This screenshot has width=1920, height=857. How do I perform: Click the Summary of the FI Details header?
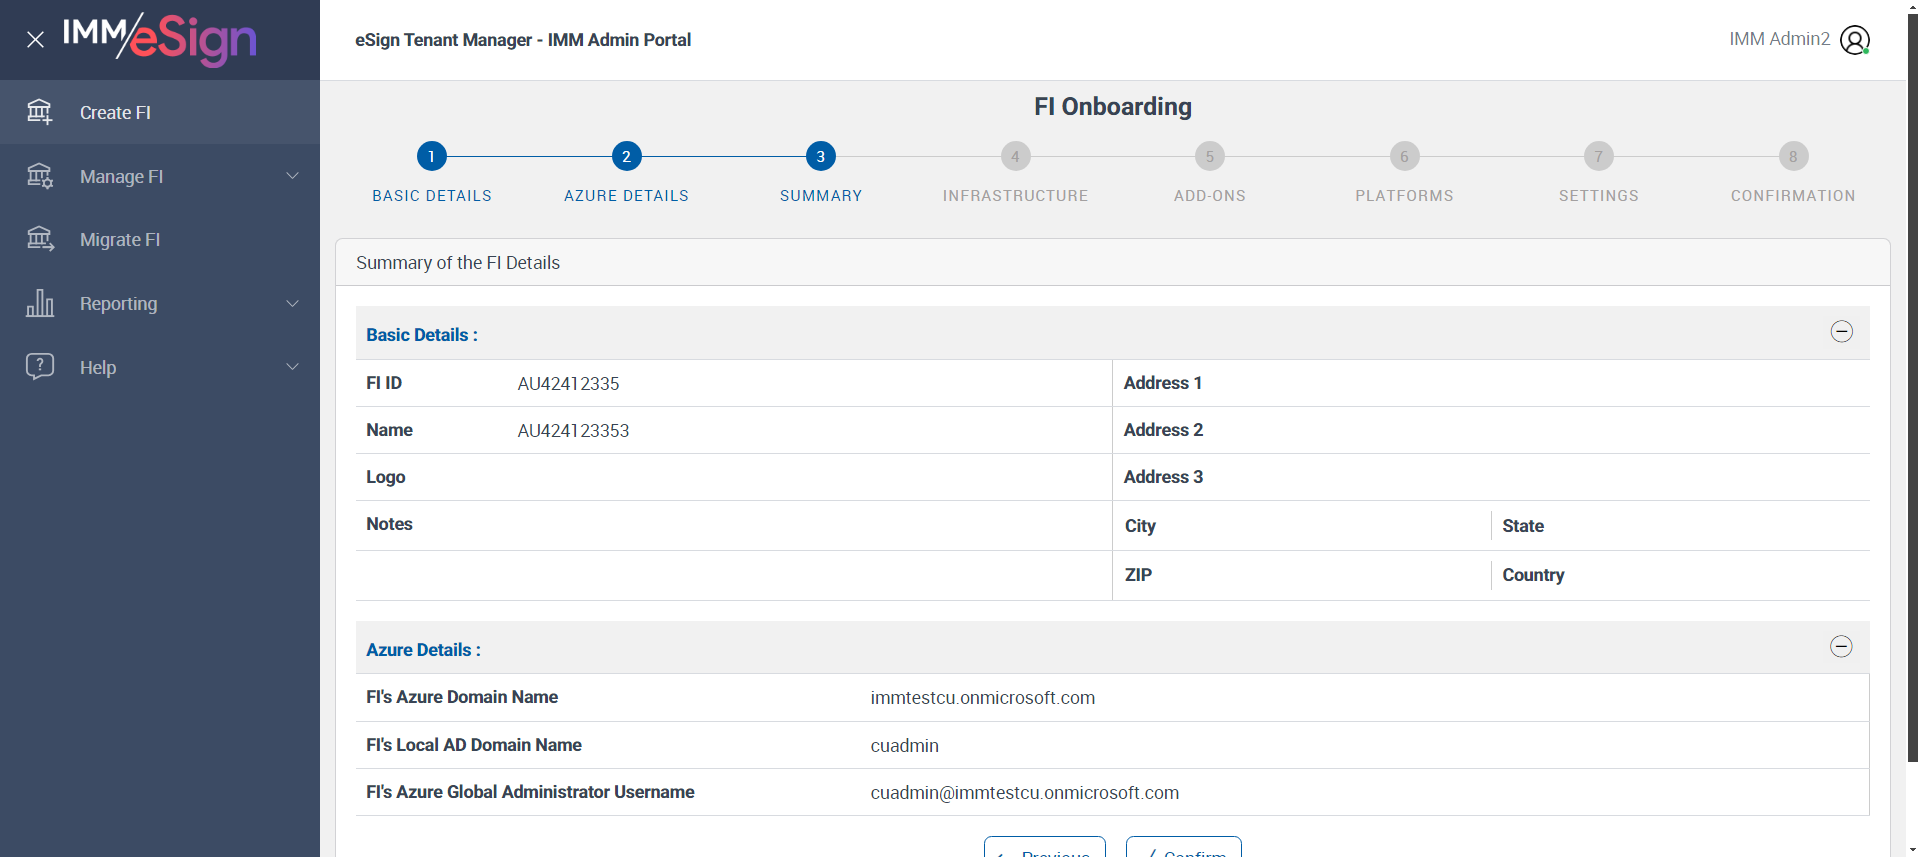(x=458, y=263)
